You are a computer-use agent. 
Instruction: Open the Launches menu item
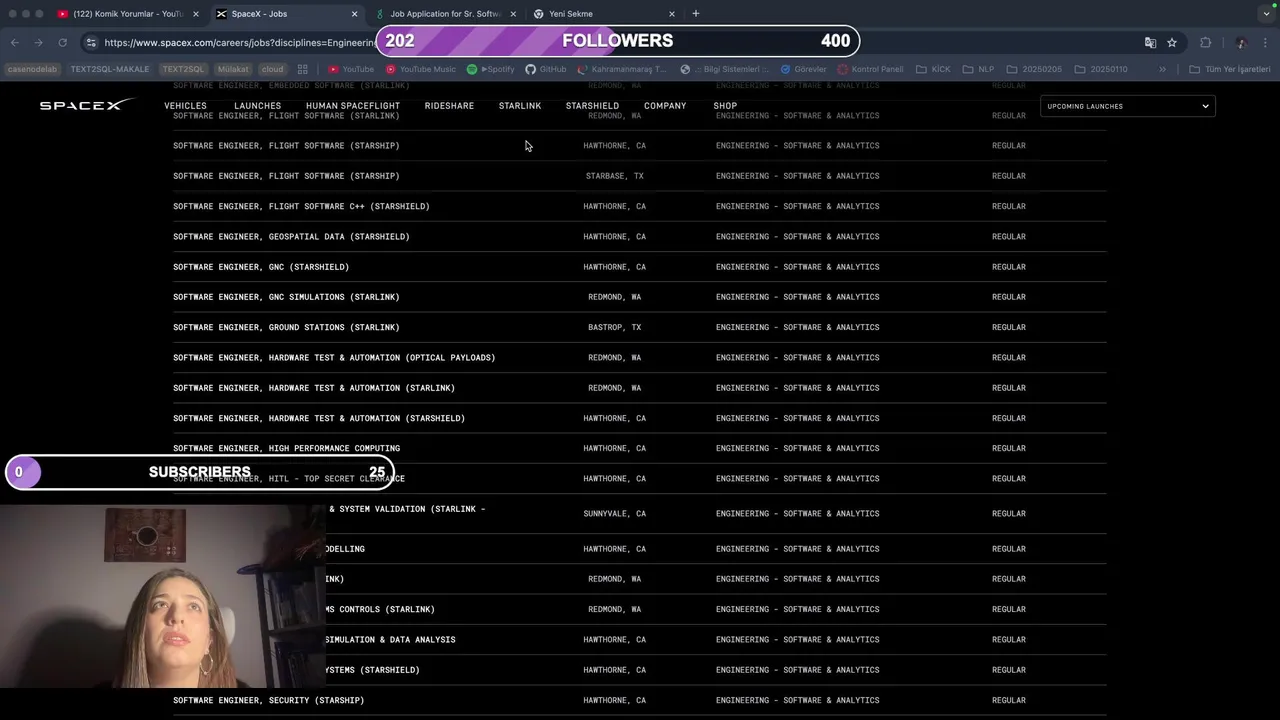tap(257, 106)
